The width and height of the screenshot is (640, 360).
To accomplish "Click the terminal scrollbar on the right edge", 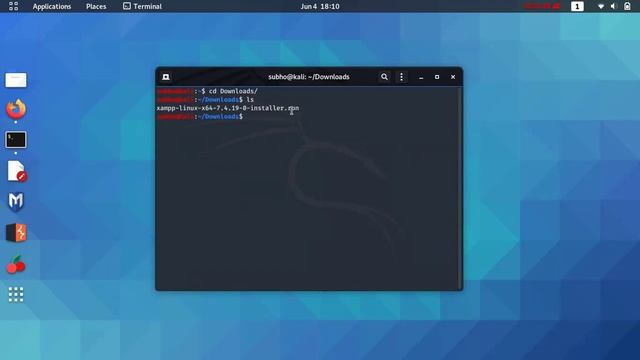I will [461, 188].
